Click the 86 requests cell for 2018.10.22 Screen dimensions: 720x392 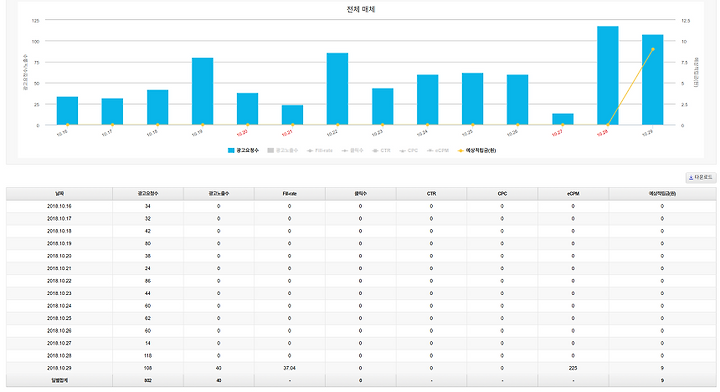tap(148, 281)
